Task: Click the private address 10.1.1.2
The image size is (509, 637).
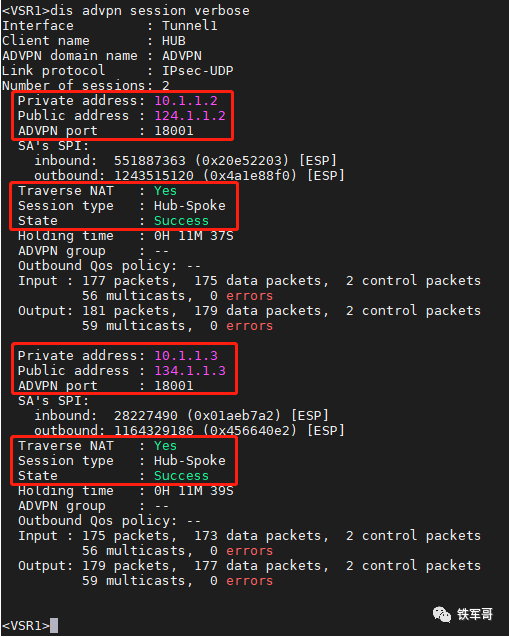Action: pos(186,101)
